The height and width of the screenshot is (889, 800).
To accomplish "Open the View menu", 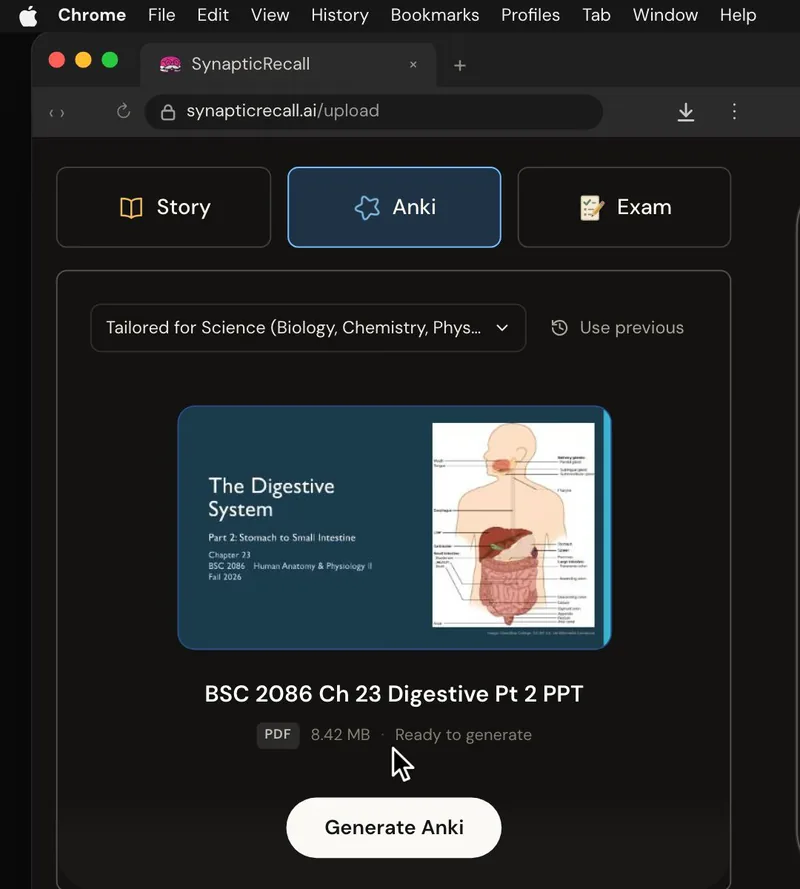I will point(270,15).
